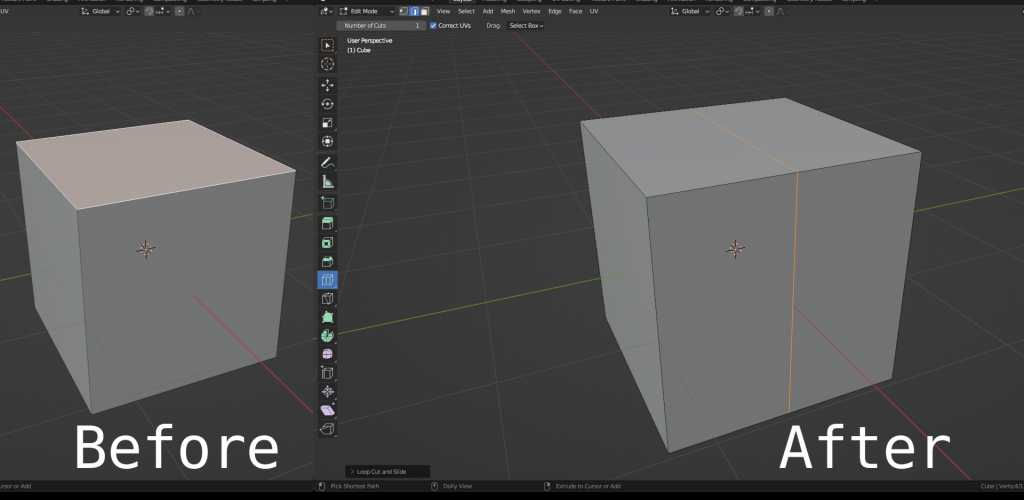Image resolution: width=1024 pixels, height=500 pixels.
Task: Open the Add menu
Action: [x=488, y=11]
